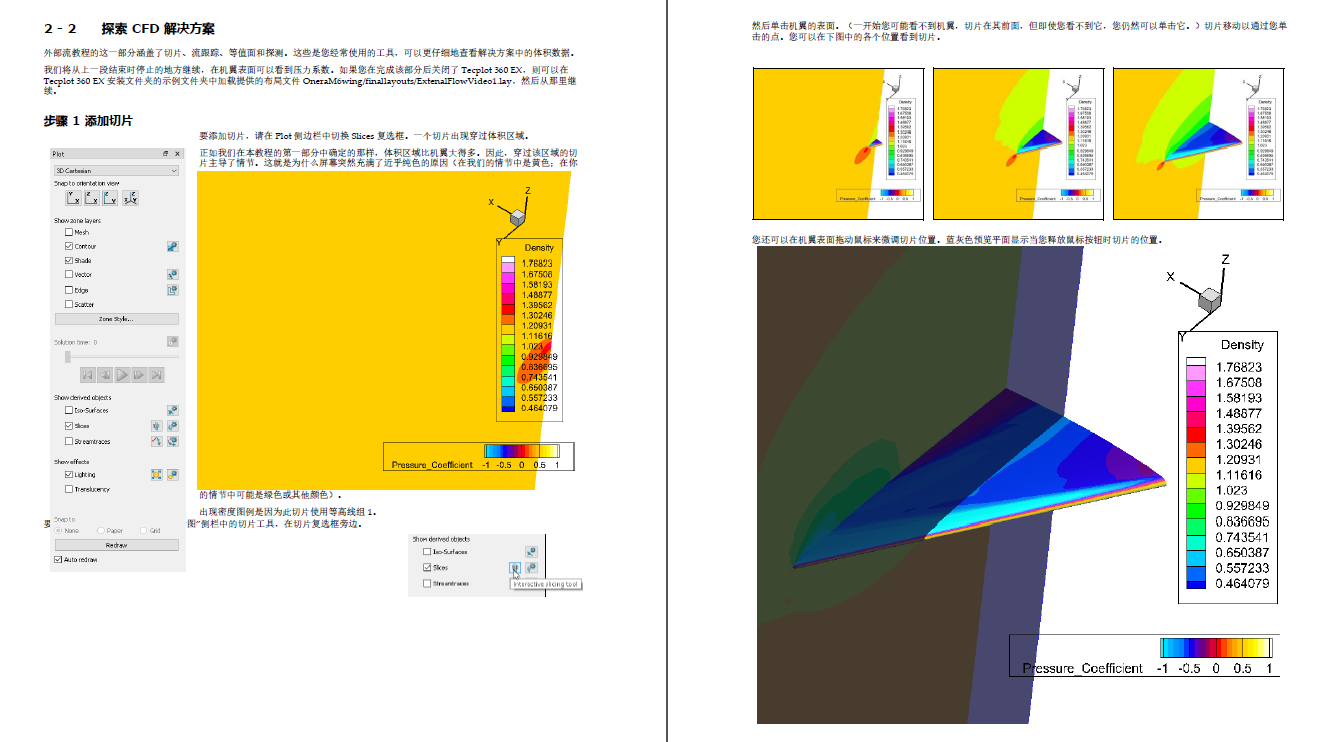
Task: Open the Streamtraces details icon
Action: (171, 440)
